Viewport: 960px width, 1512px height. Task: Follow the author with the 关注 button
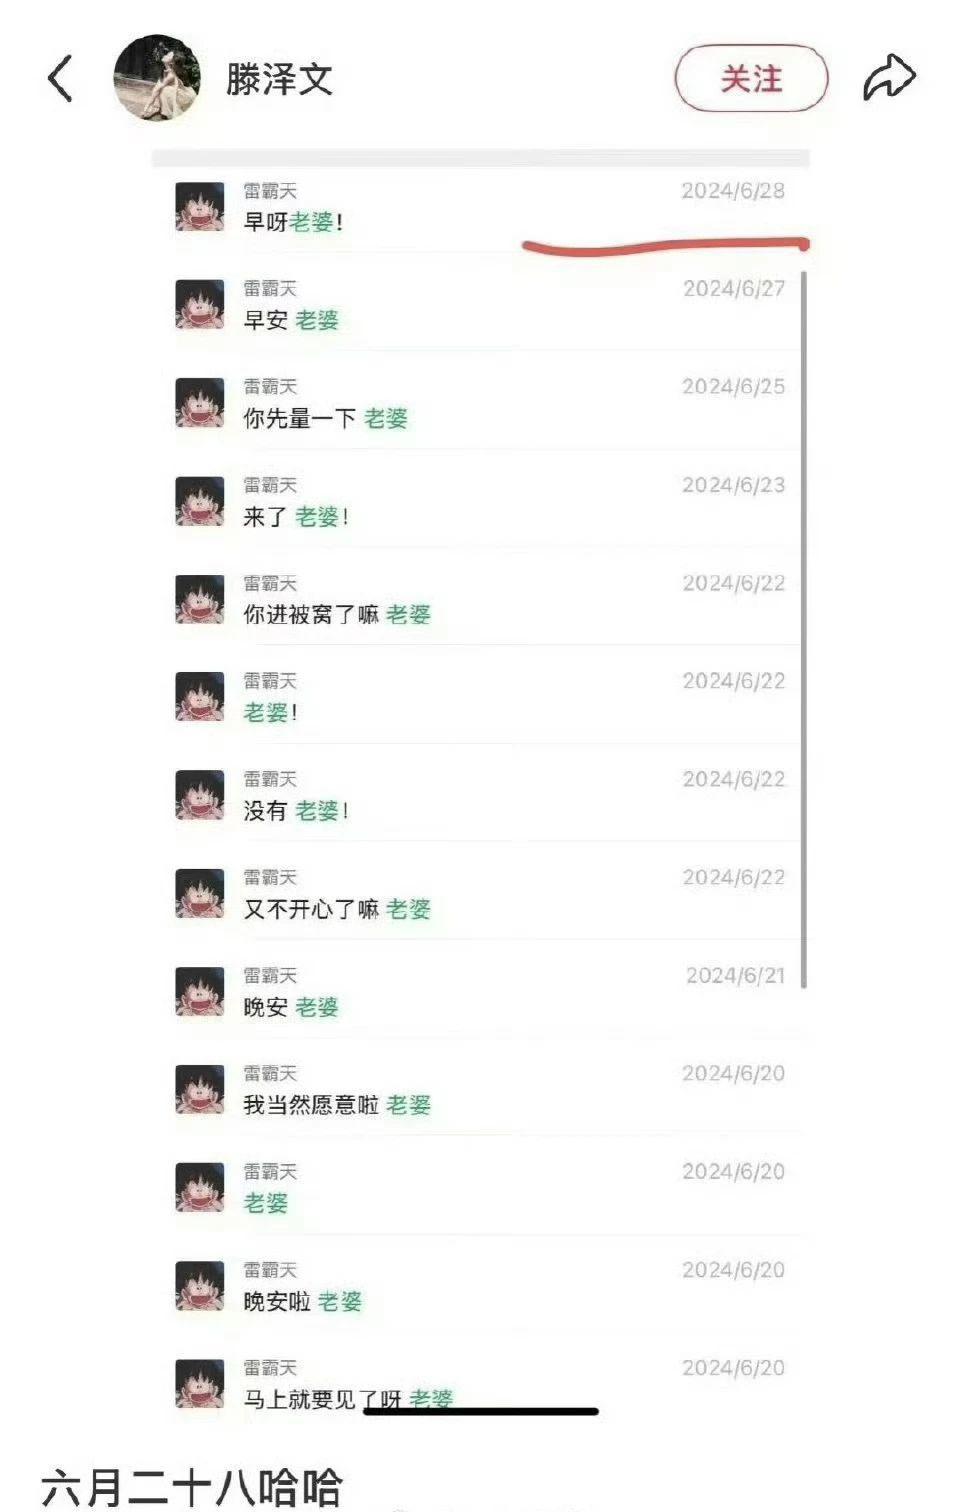click(x=752, y=78)
